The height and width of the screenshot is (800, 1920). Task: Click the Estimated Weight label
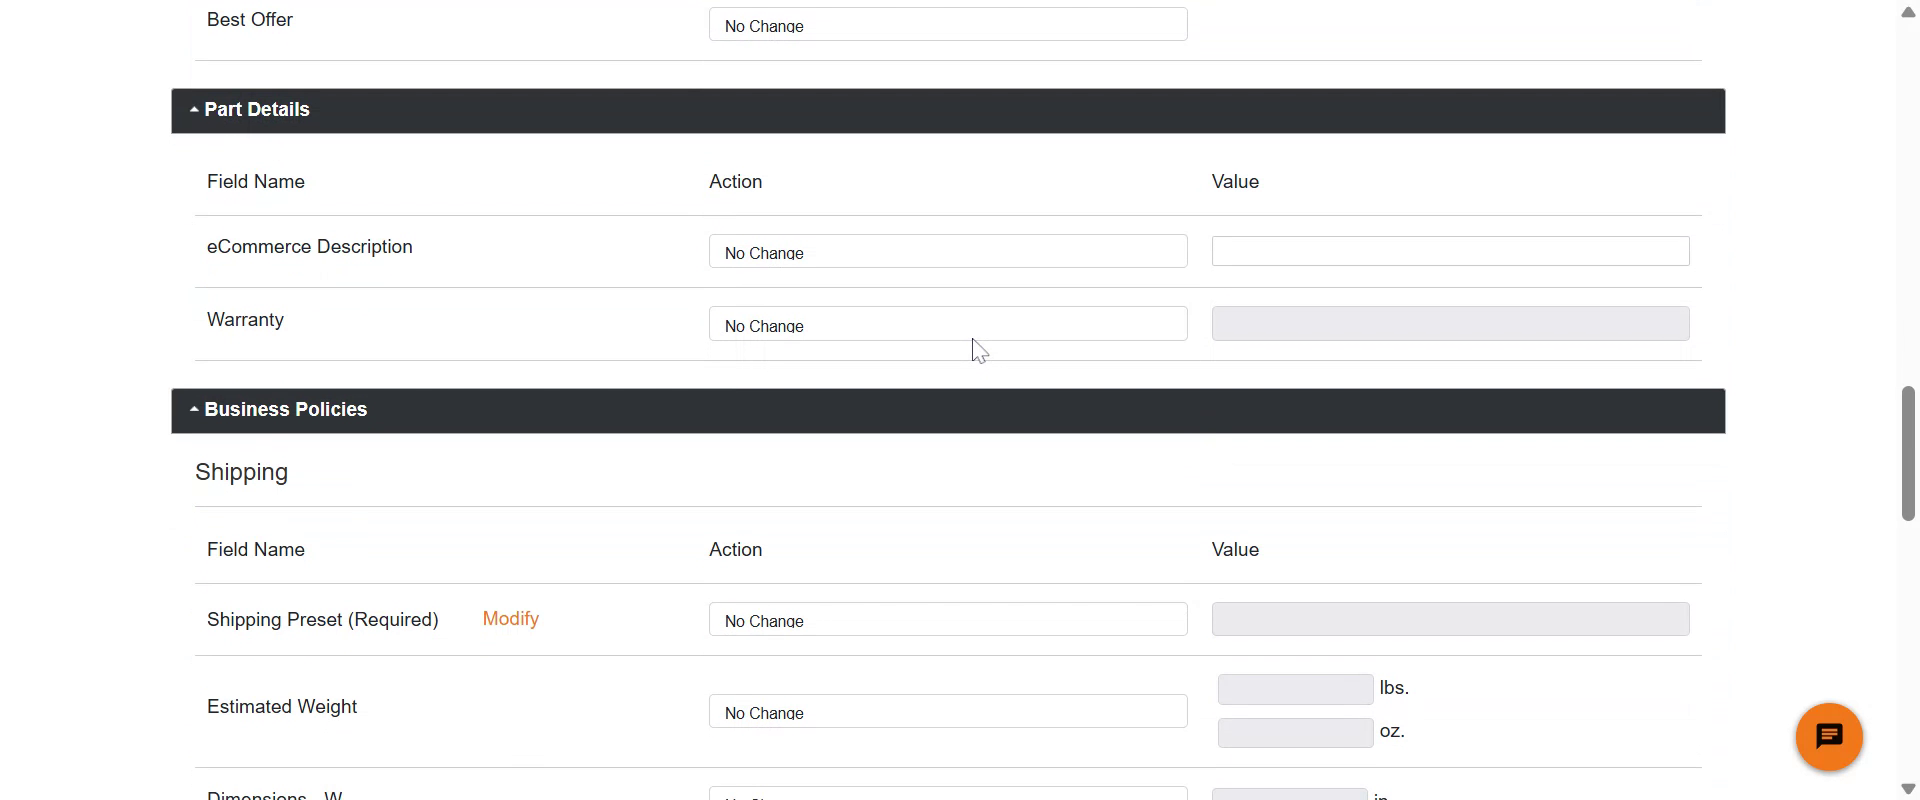click(x=282, y=707)
